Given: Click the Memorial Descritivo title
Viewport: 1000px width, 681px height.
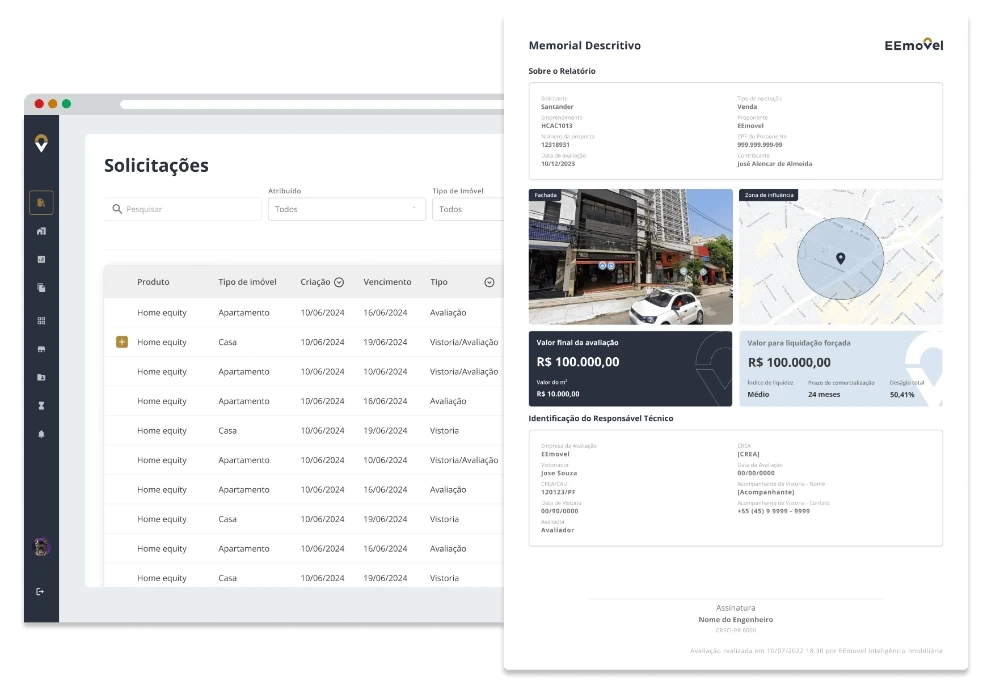Looking at the screenshot, I should click(x=584, y=45).
